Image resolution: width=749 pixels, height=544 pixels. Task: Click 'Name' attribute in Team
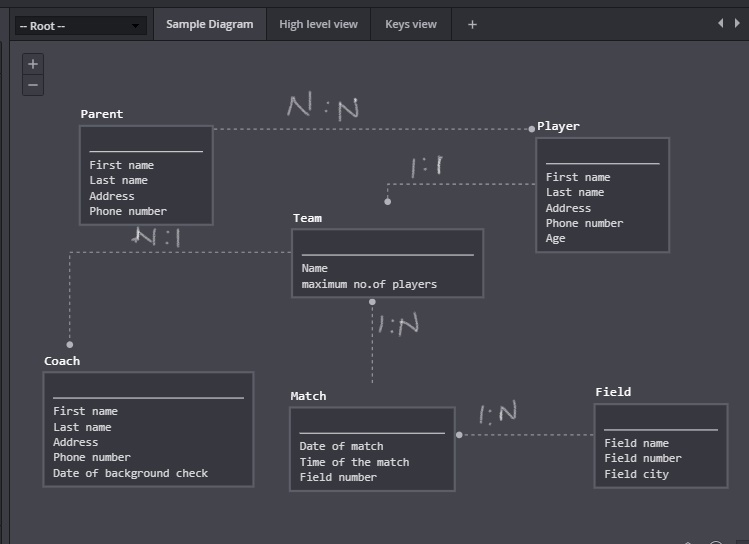(x=314, y=268)
